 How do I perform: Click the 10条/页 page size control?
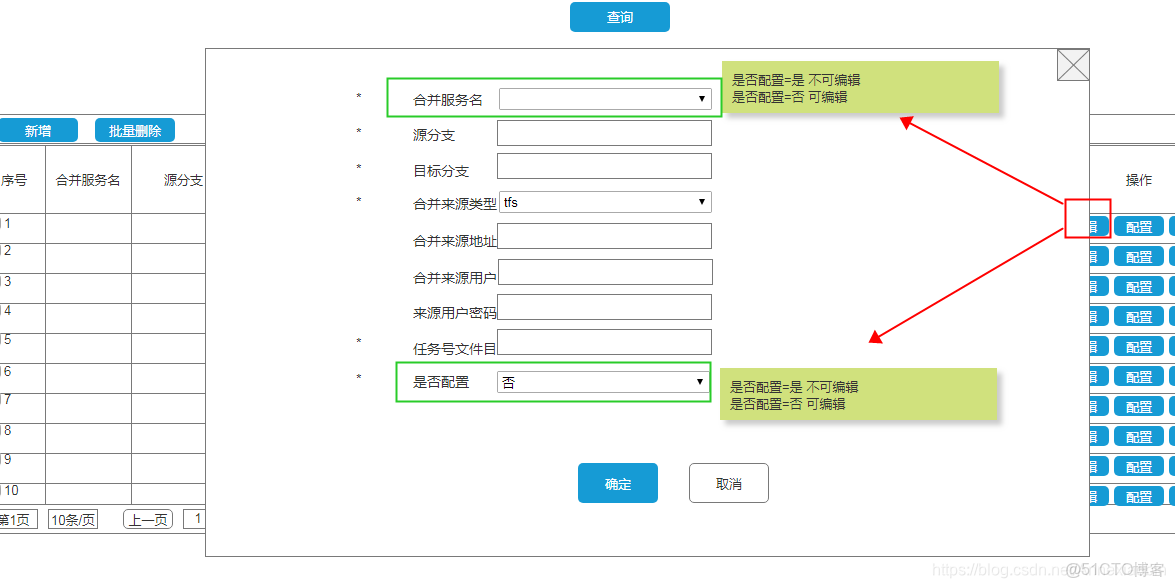[72, 519]
